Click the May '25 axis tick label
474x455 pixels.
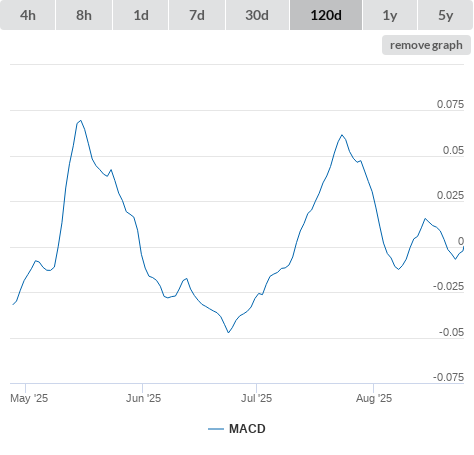[x=29, y=398]
